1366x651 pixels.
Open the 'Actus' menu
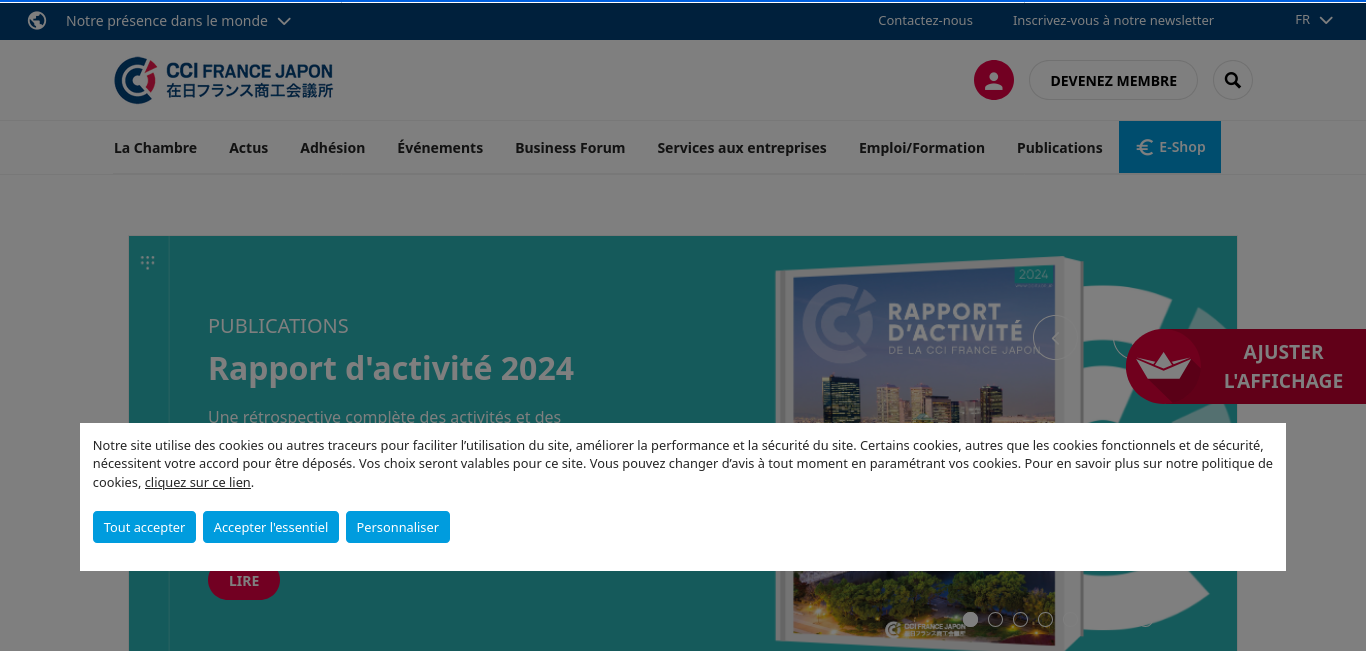(x=248, y=148)
